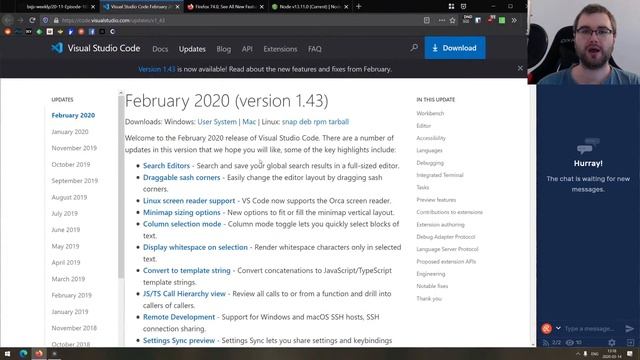Click the Mac download link
Viewport: 640px width, 360px height.
pos(249,122)
